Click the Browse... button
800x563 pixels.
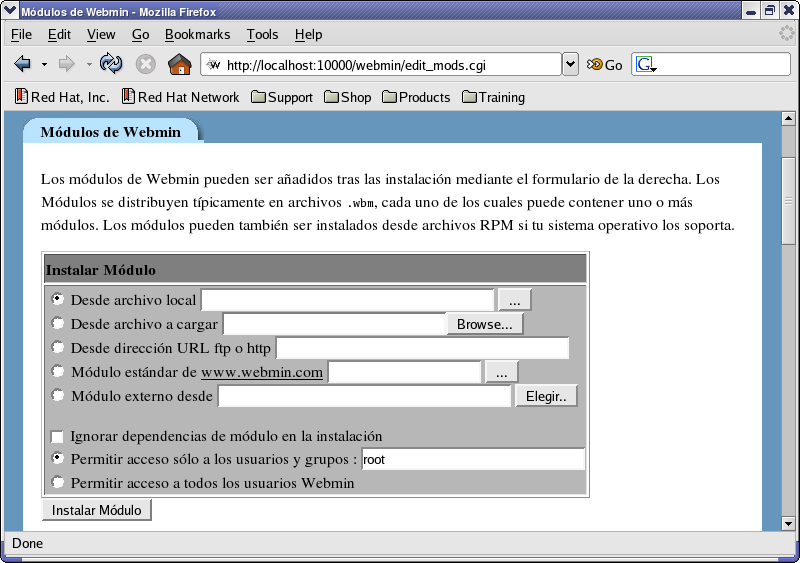click(484, 324)
